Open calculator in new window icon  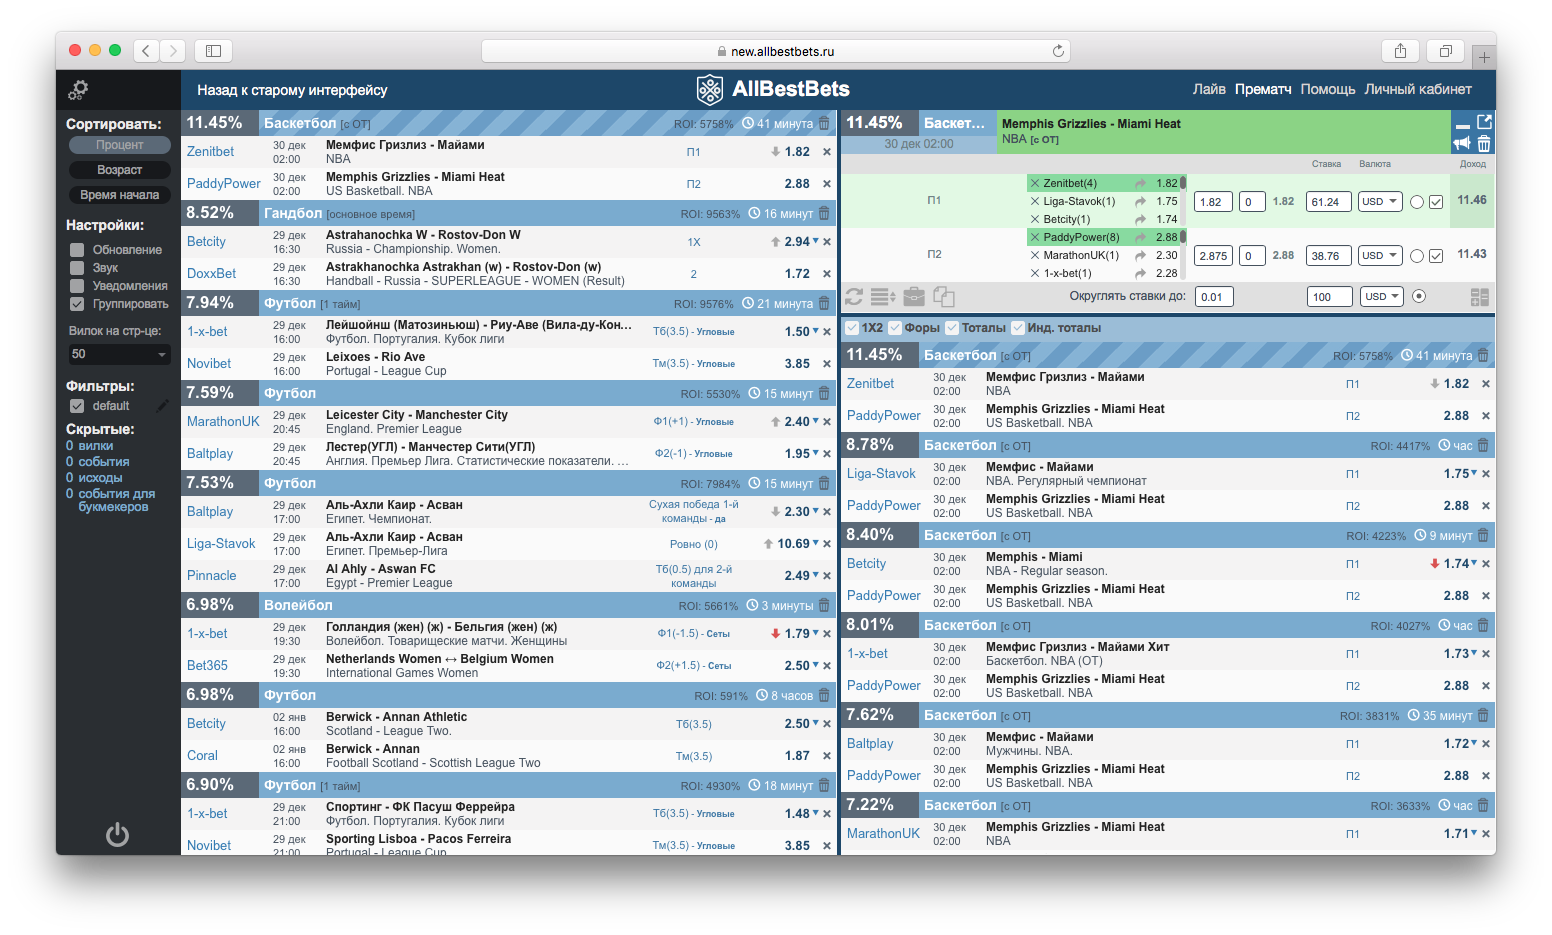pos(1484,122)
